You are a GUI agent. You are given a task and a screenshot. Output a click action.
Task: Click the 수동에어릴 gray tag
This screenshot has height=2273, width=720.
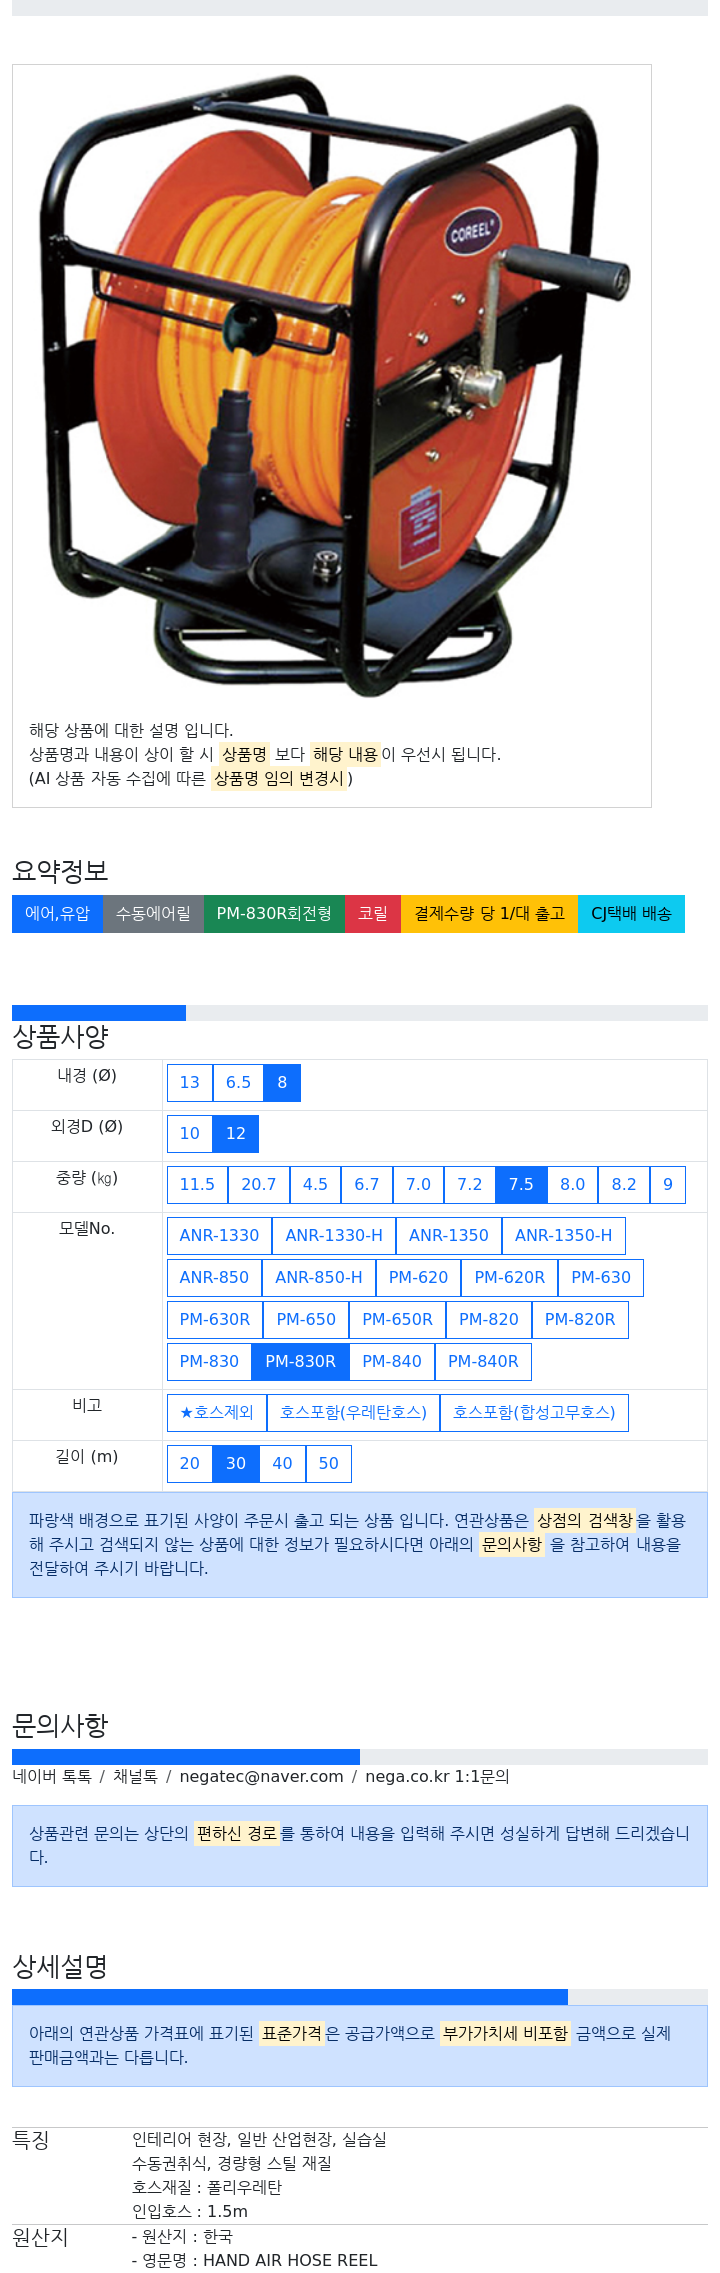tap(153, 913)
